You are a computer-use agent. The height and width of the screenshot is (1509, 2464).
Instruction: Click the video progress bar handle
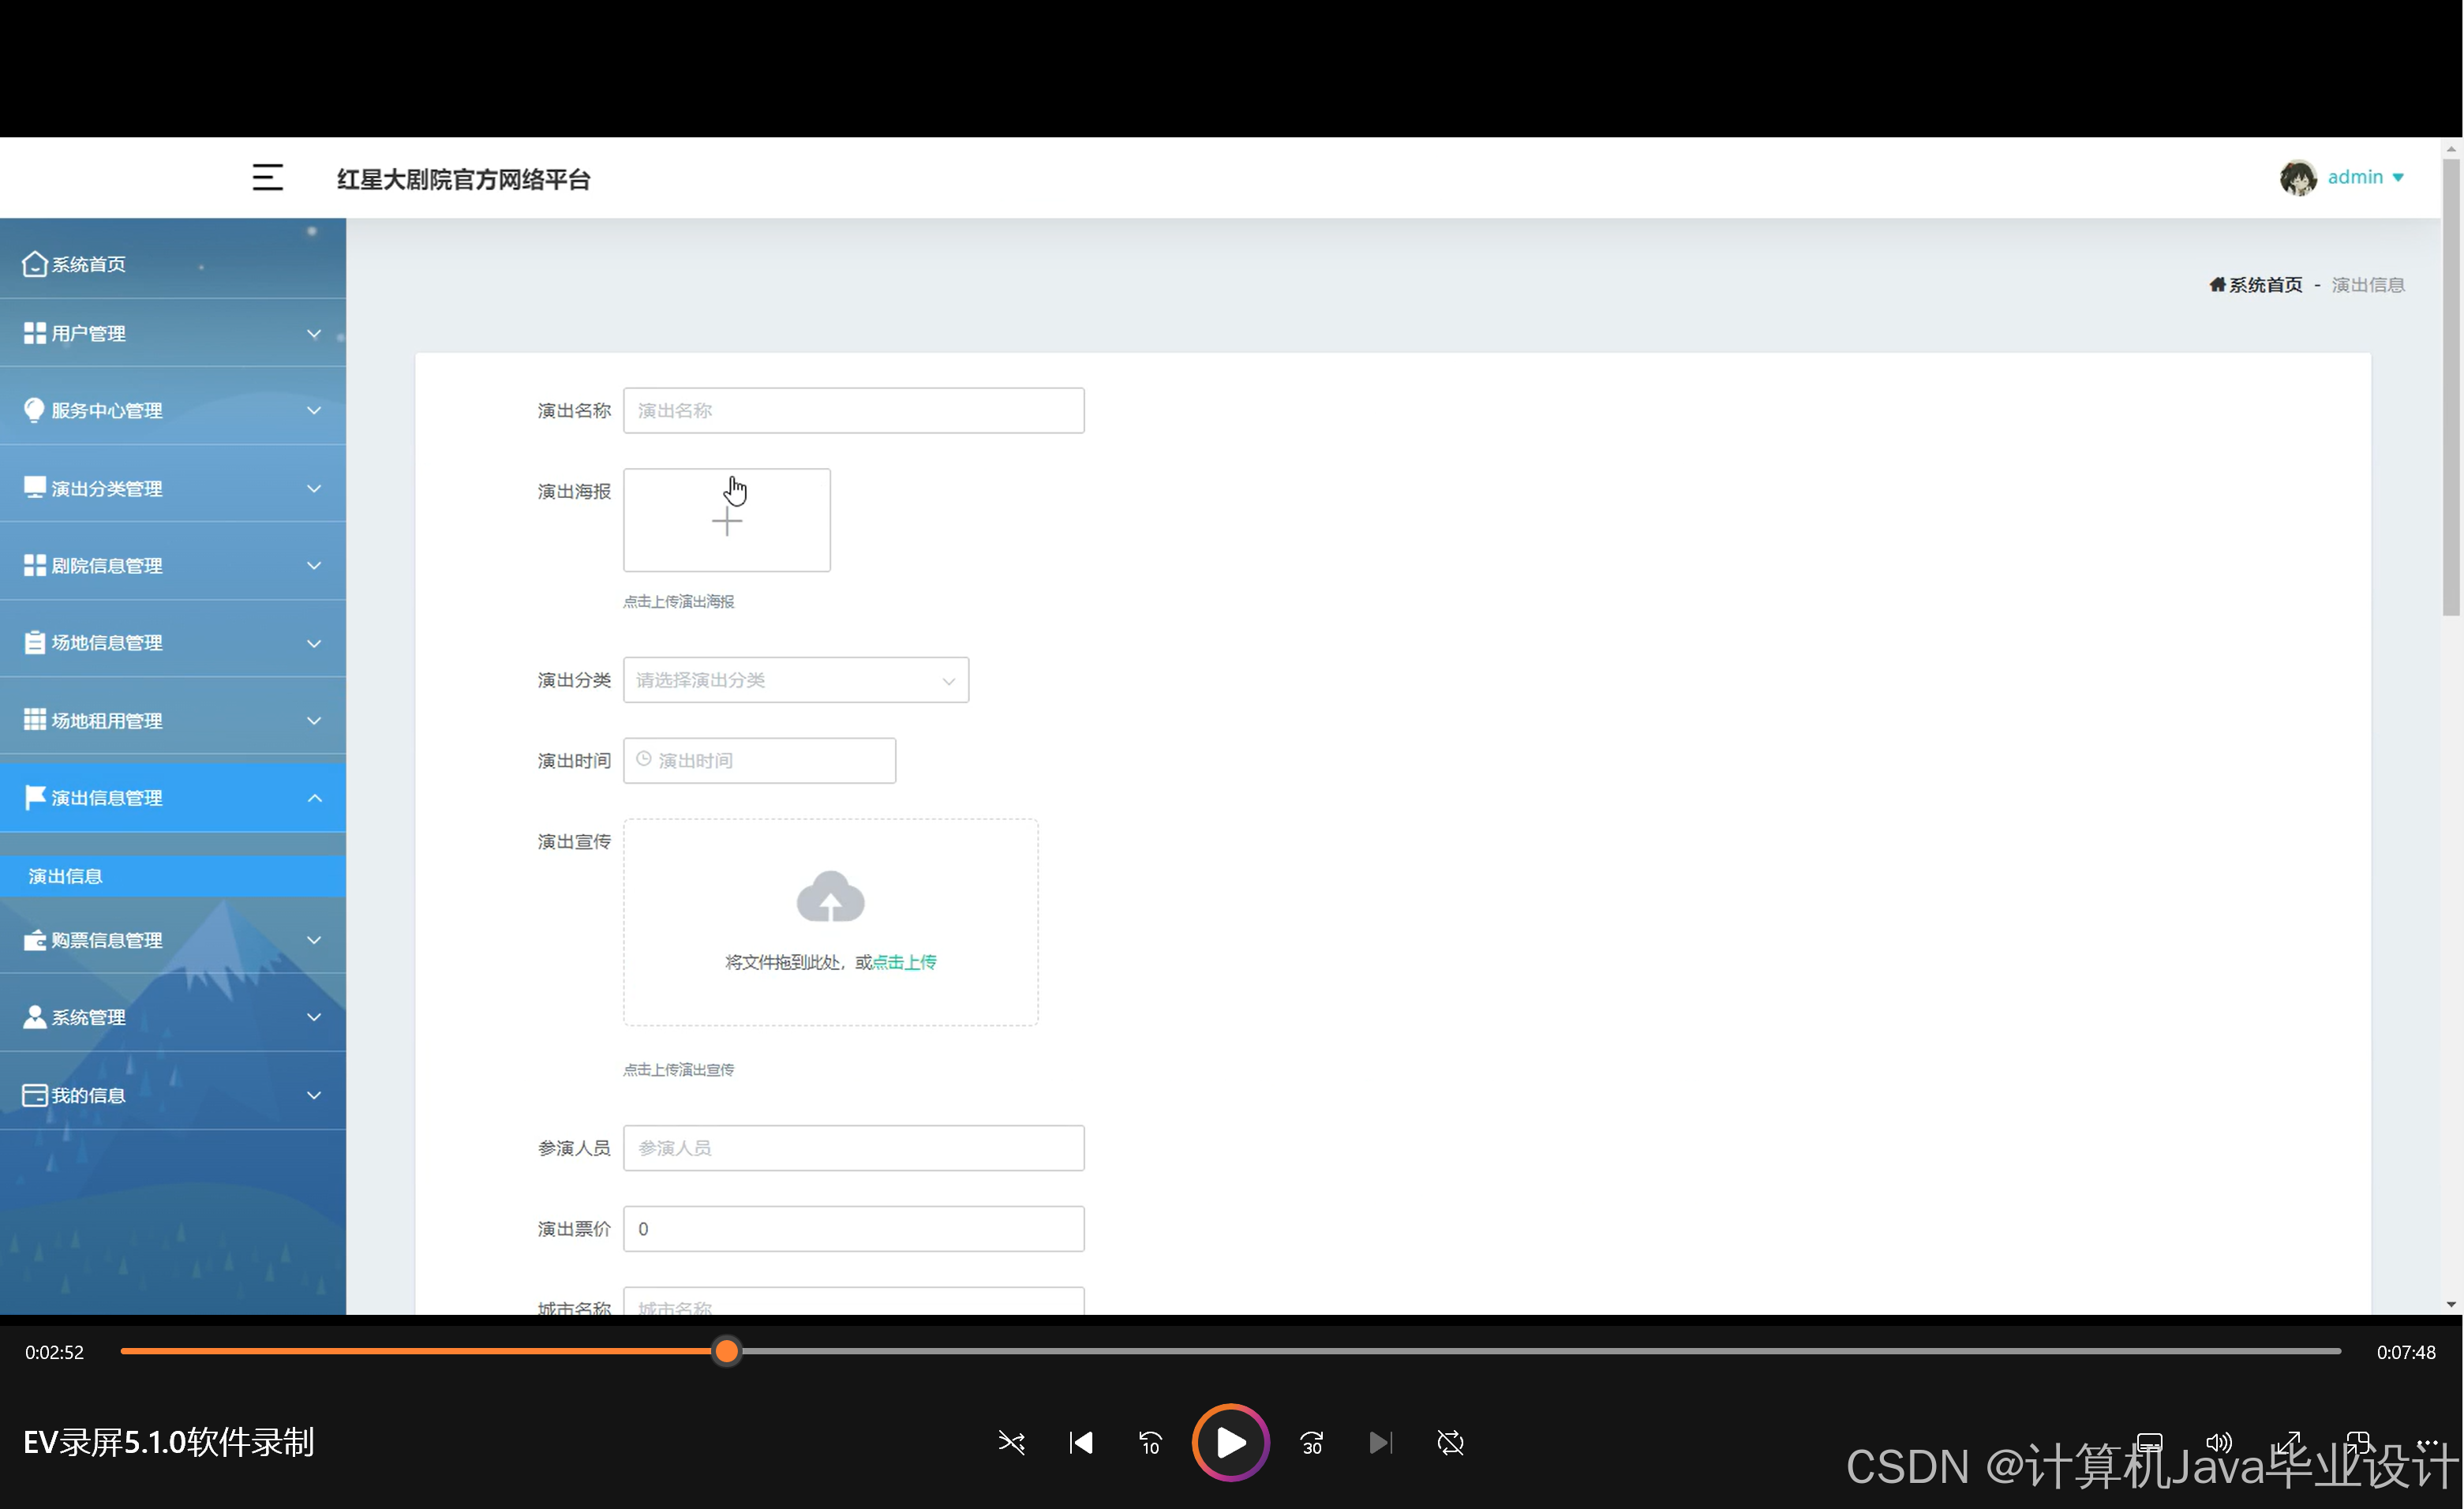(726, 1352)
